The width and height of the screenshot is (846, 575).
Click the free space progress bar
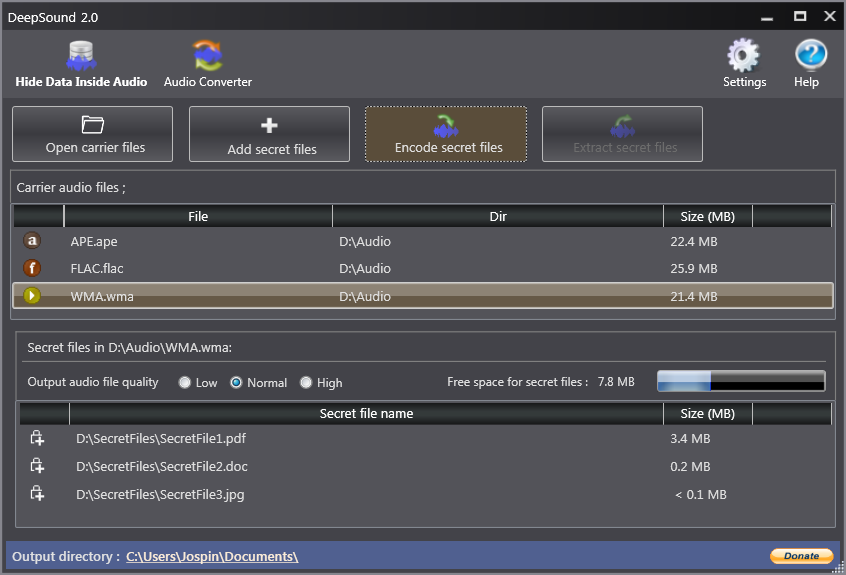click(x=740, y=381)
